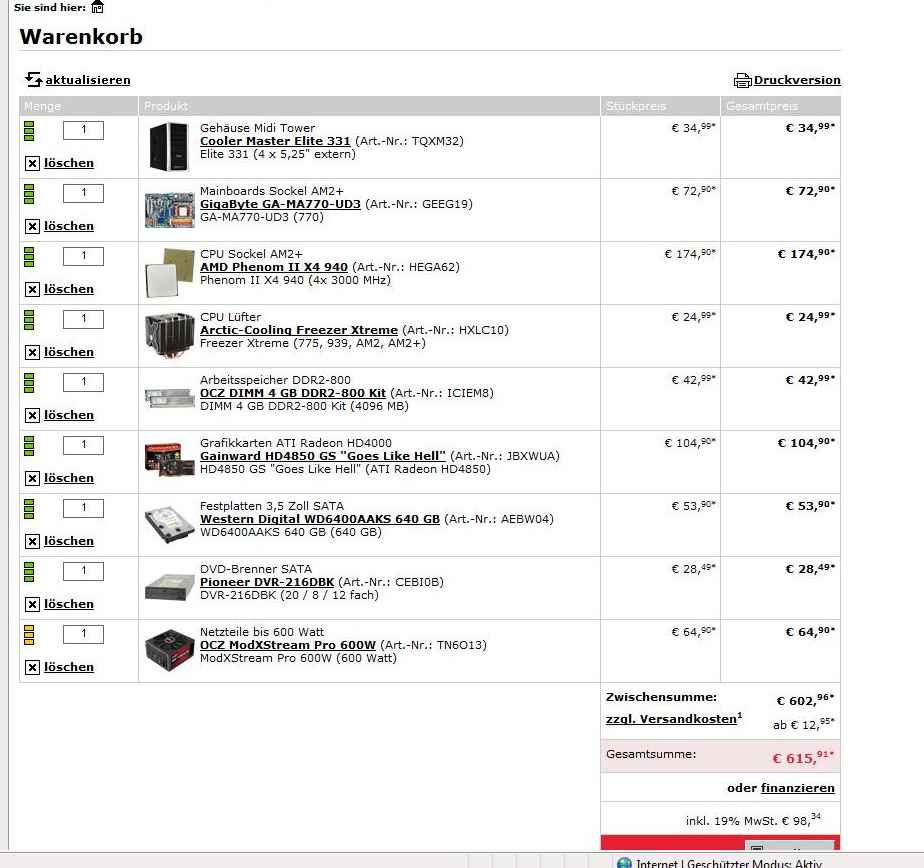Click green availability indicator for Gainward graphics card
The width and height of the screenshot is (924, 868).
tap(29, 446)
